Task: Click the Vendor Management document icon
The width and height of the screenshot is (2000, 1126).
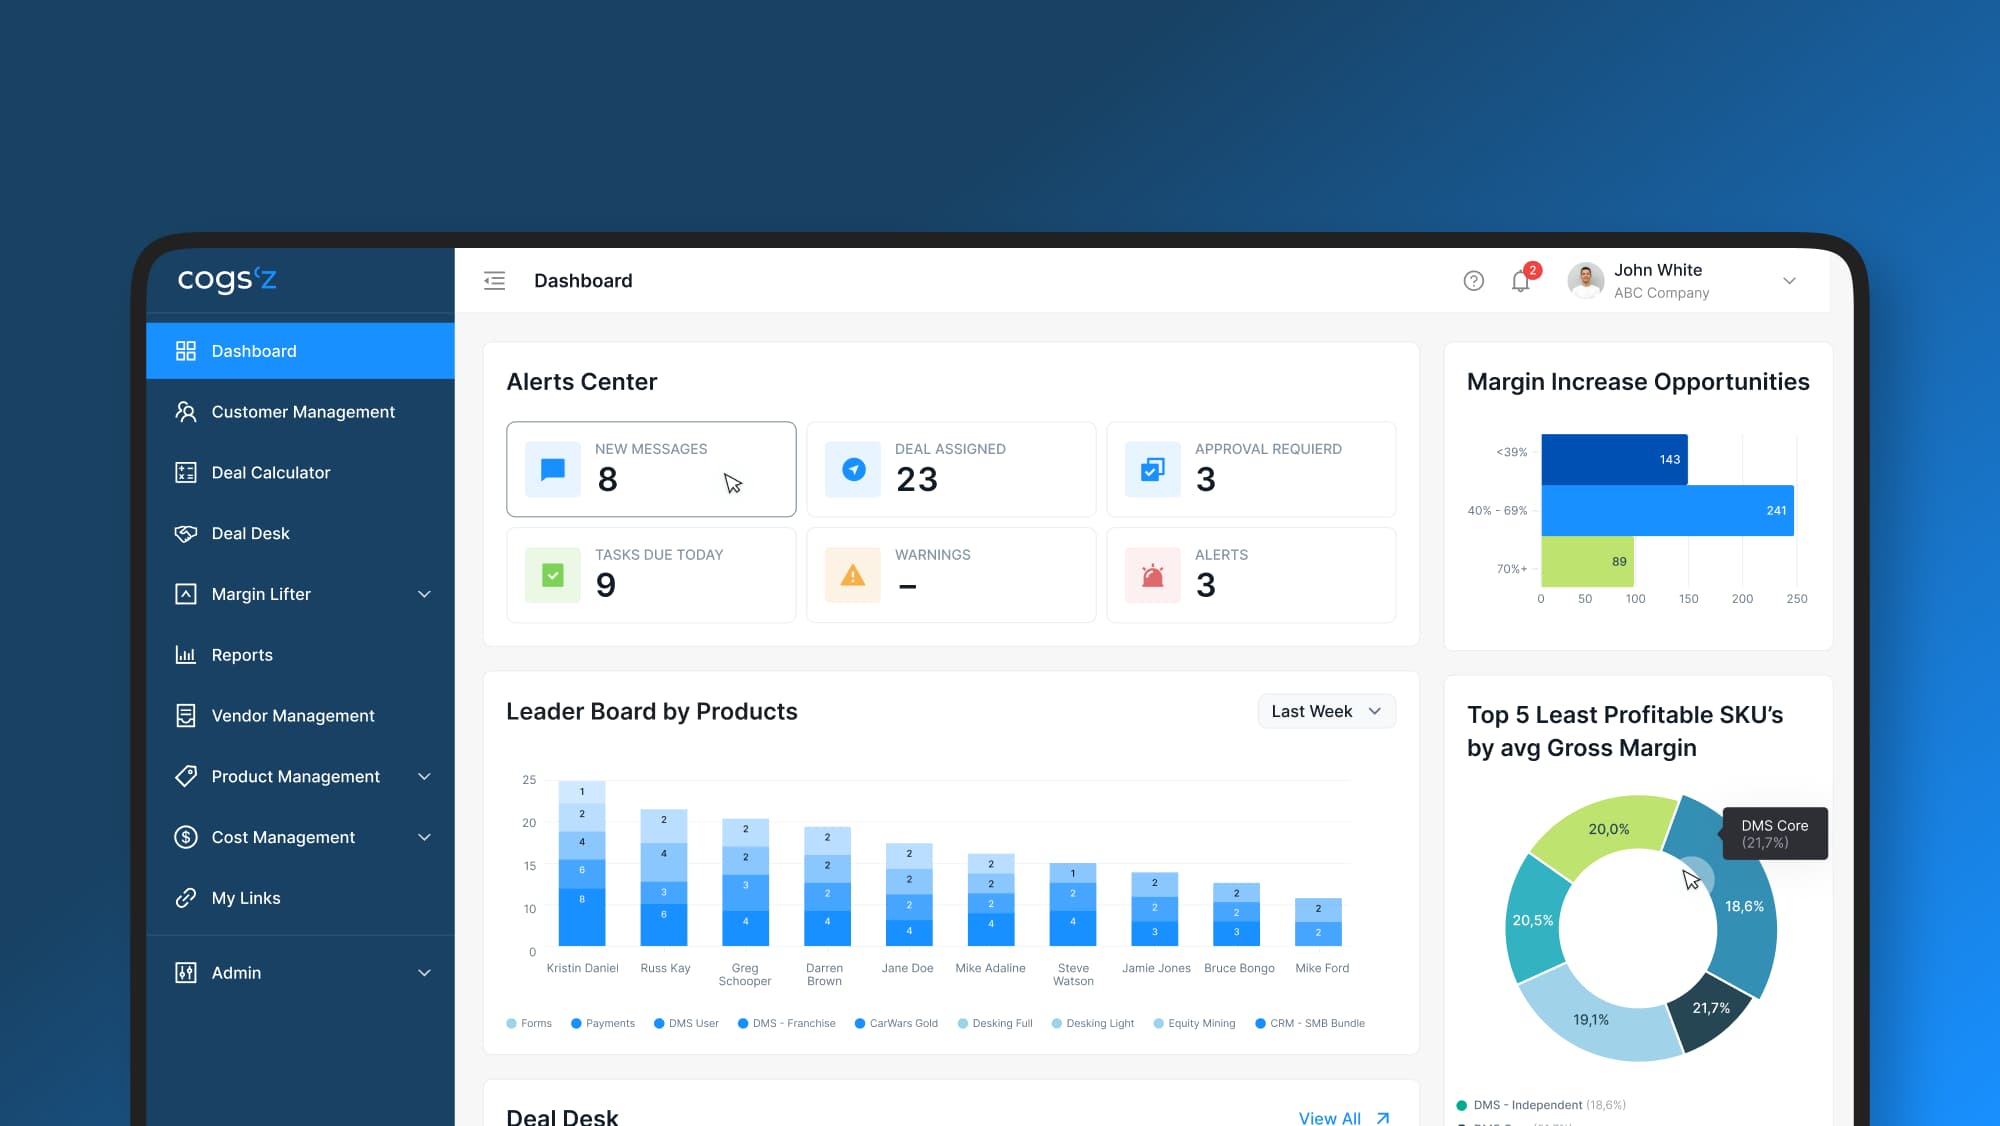Action: [186, 716]
